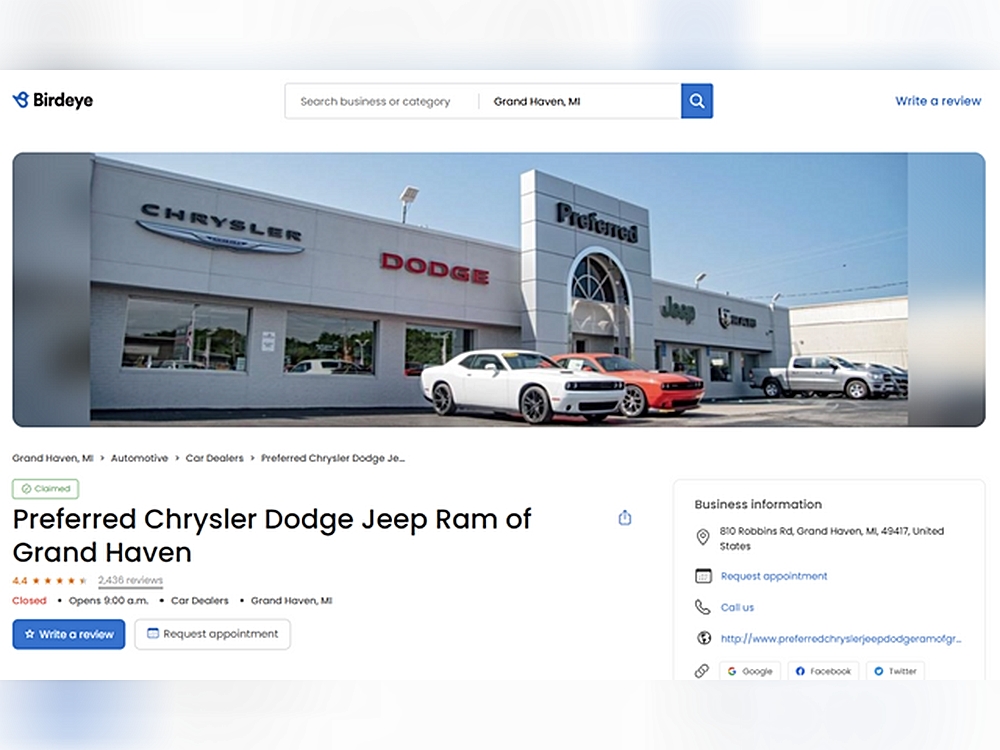The width and height of the screenshot is (1000, 750).
Task: Open the Twitter profile link button
Action: tap(895, 671)
